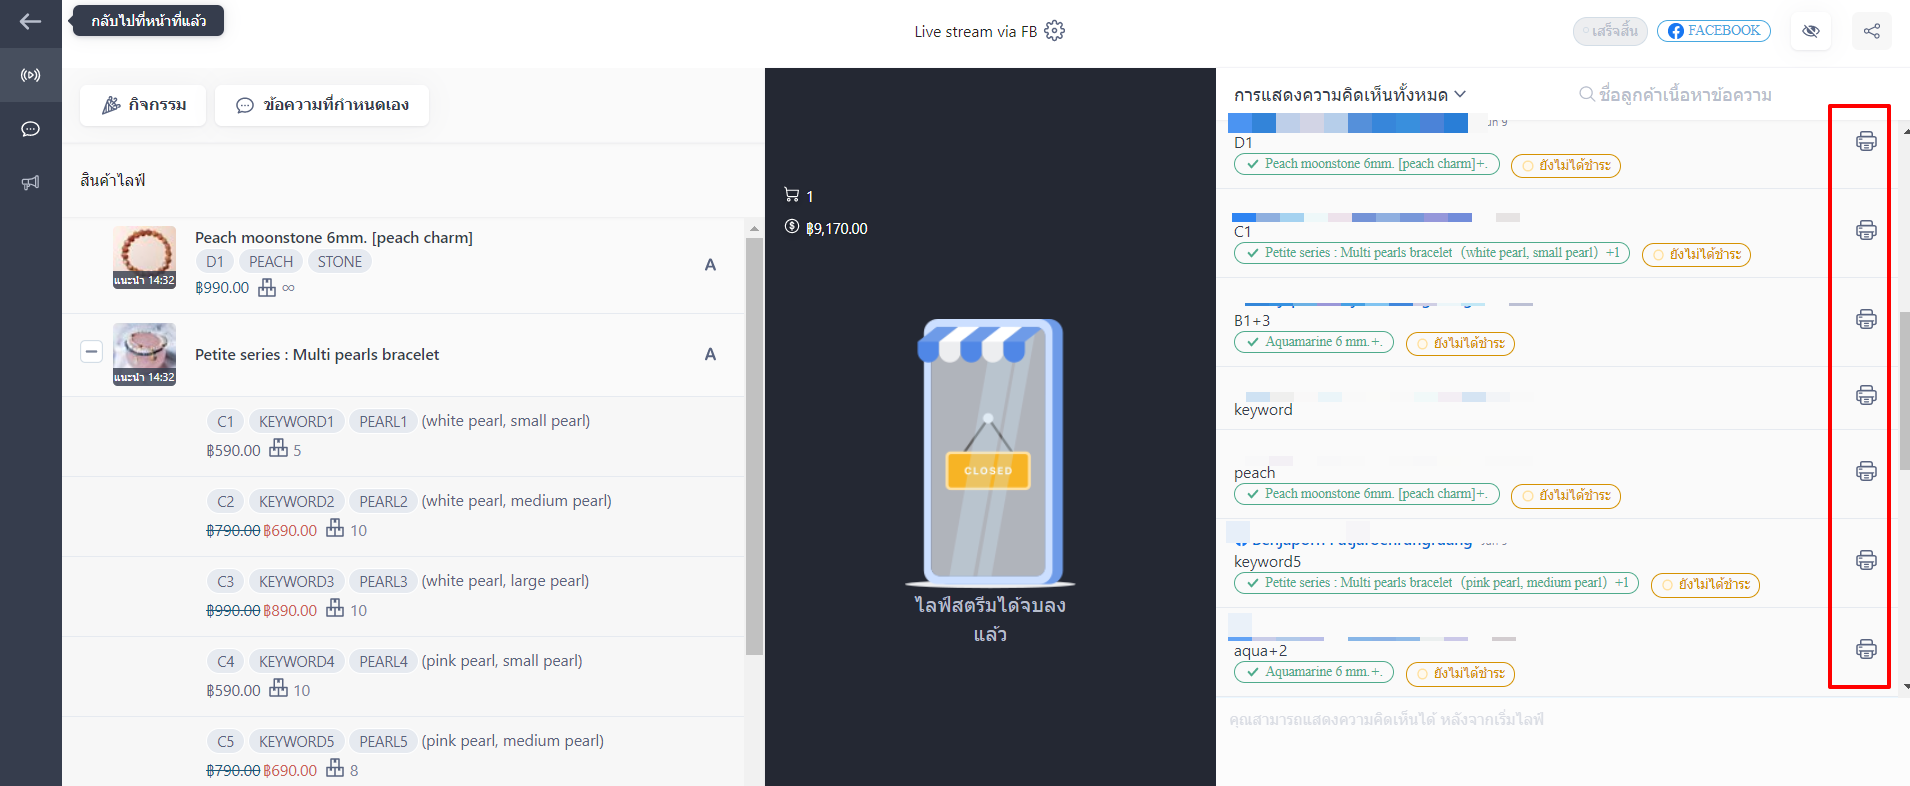Click keyword5 comment's pink pearl order tag
The width and height of the screenshot is (1910, 786).
[1436, 583]
